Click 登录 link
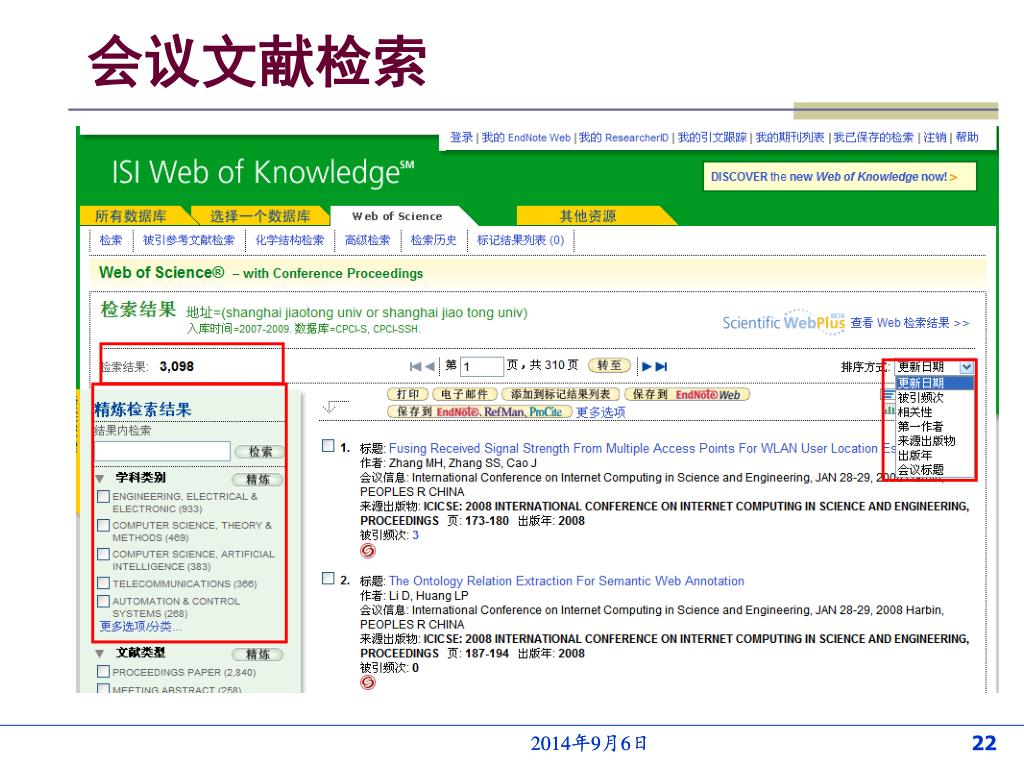This screenshot has height=768, width=1024. (x=461, y=137)
